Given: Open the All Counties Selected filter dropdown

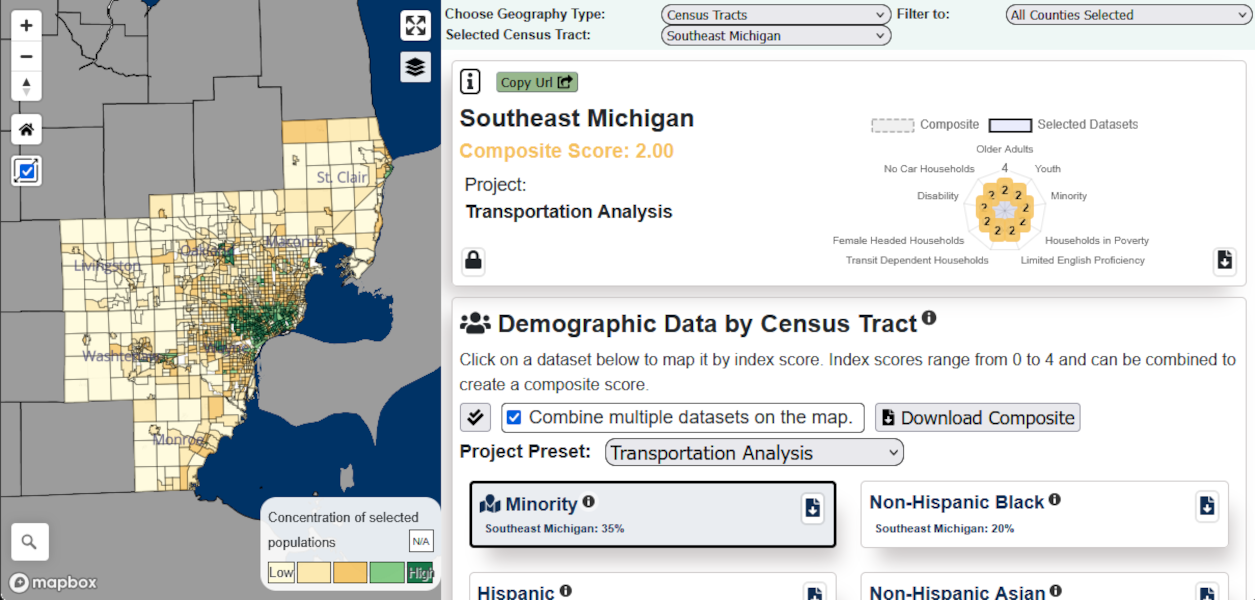Looking at the screenshot, I should tap(1127, 14).
